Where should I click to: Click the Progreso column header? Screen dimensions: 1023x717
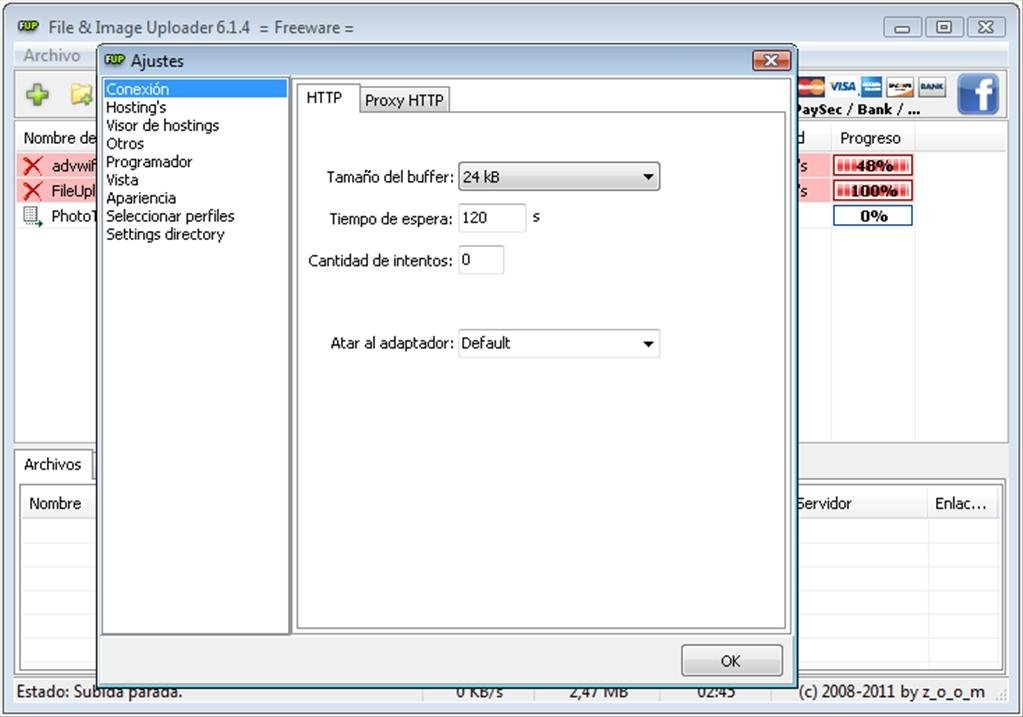pyautogui.click(x=872, y=138)
